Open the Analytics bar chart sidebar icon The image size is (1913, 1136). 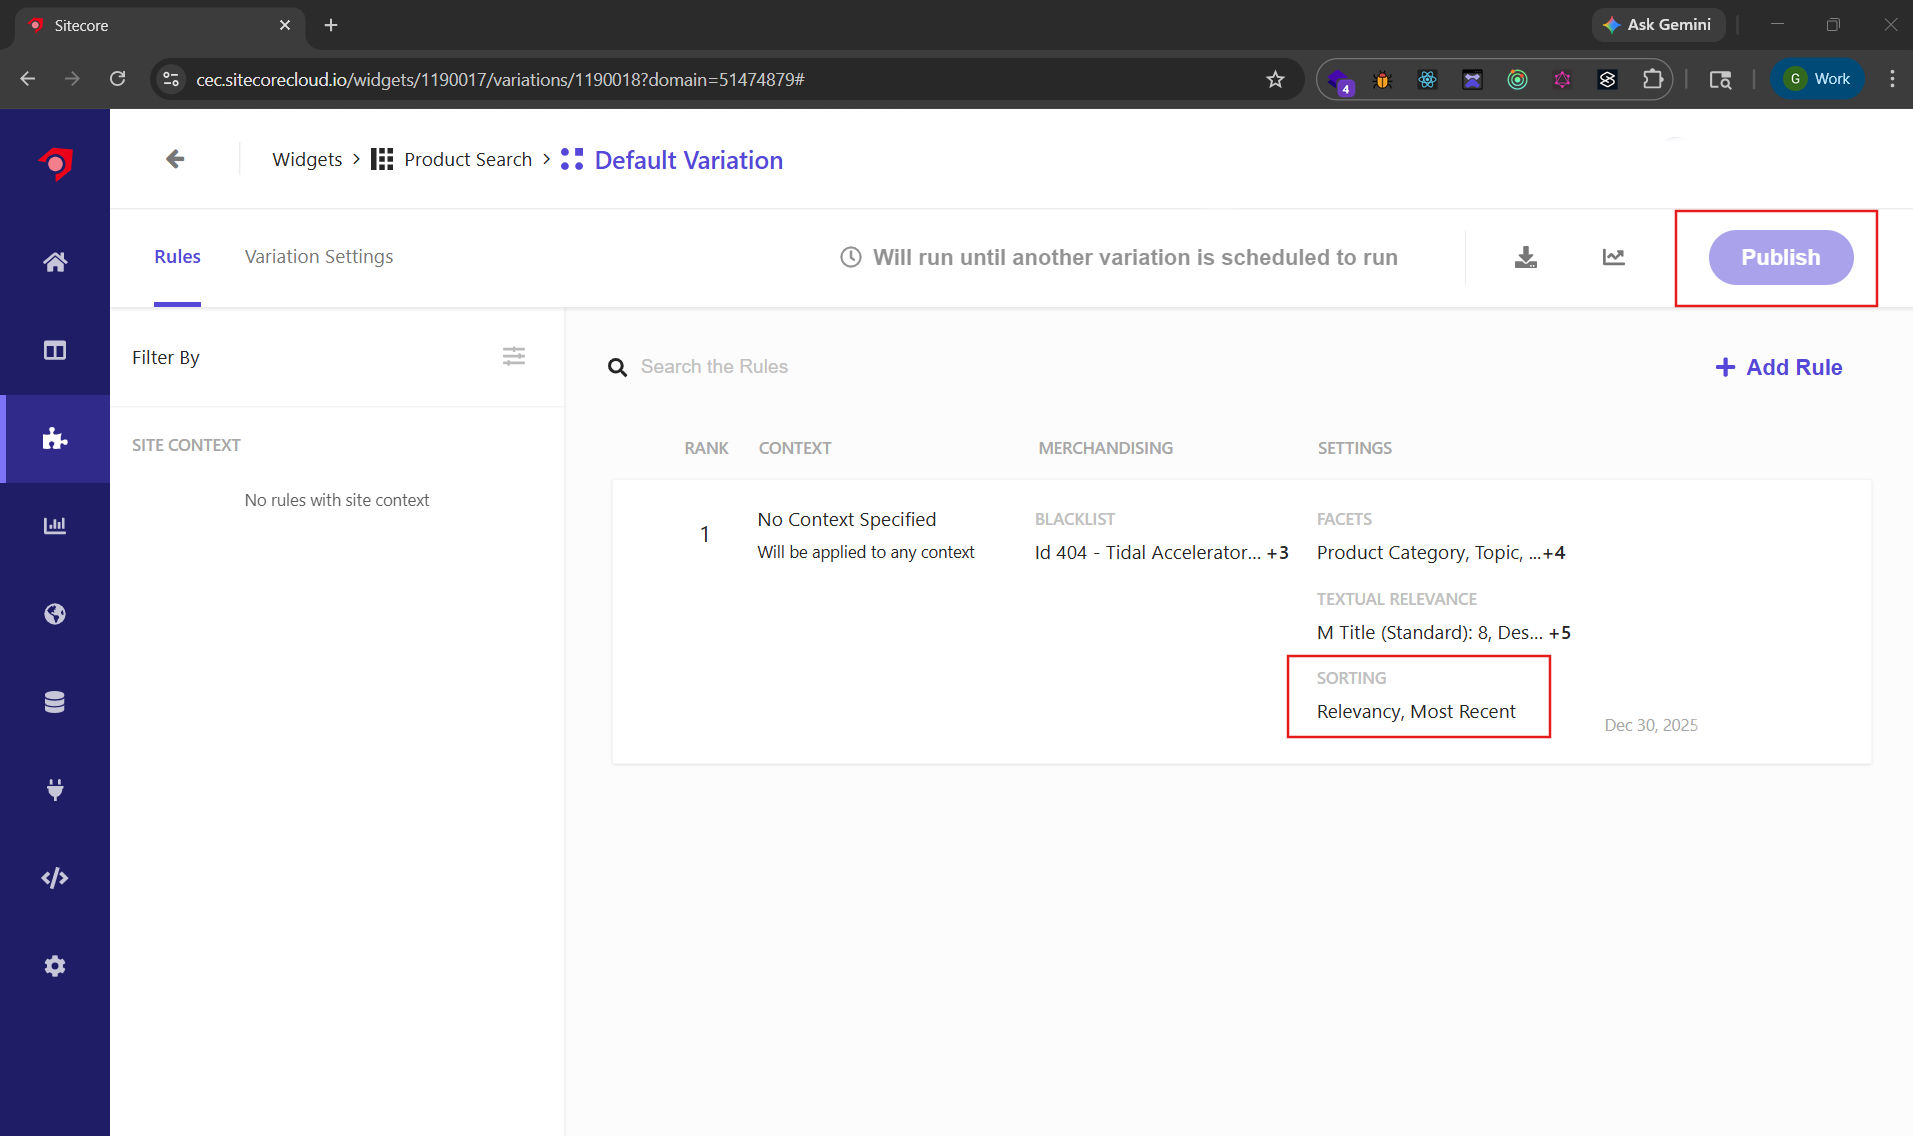click(x=55, y=526)
